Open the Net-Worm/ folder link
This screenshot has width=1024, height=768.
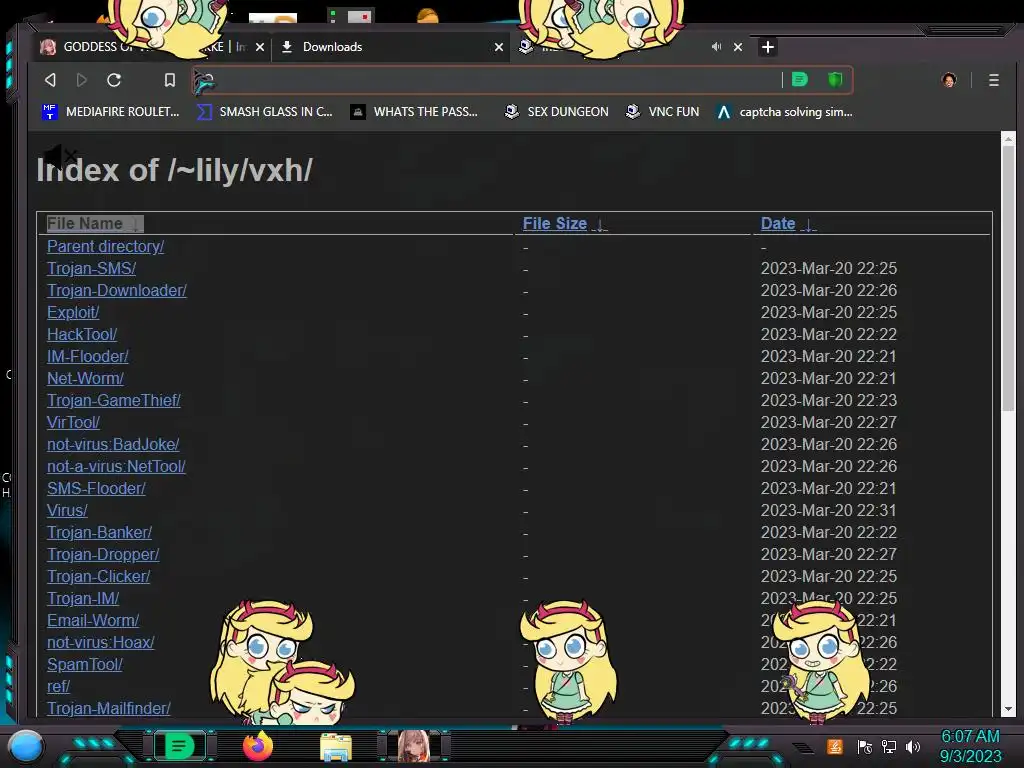[85, 378]
